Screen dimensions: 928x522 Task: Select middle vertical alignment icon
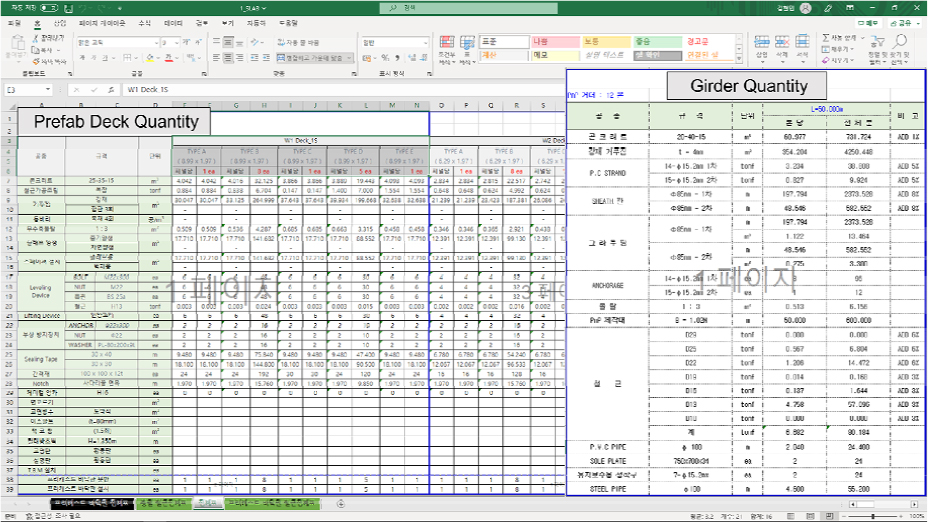228,43
